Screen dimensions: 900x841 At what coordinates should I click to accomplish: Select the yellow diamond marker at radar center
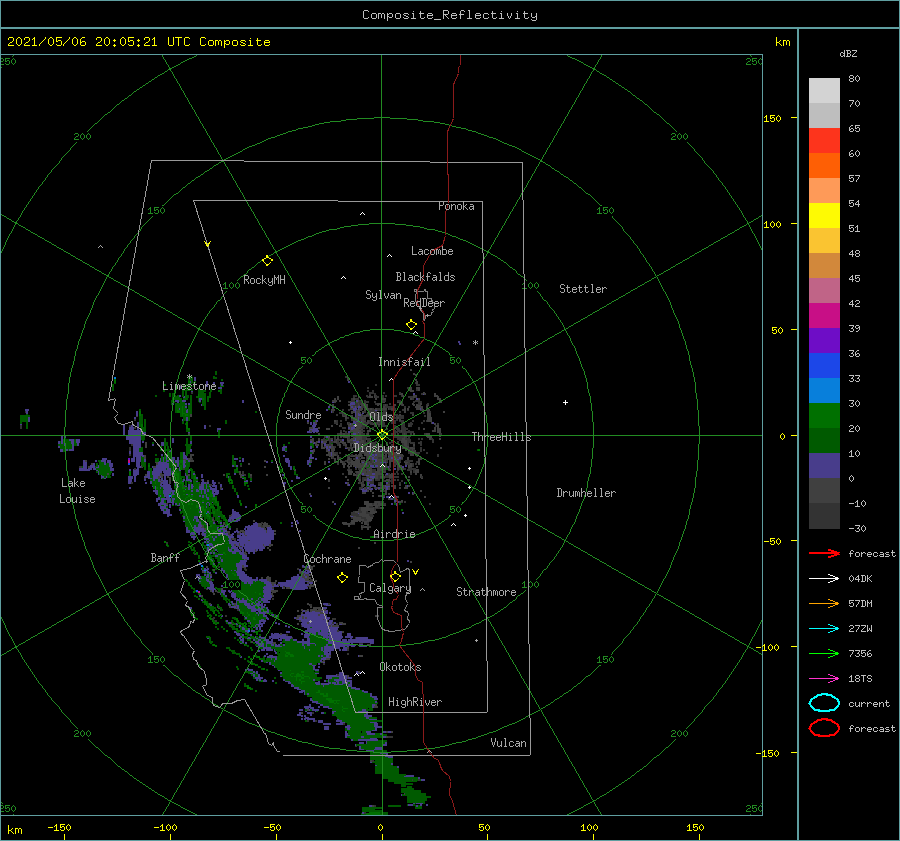click(382, 435)
